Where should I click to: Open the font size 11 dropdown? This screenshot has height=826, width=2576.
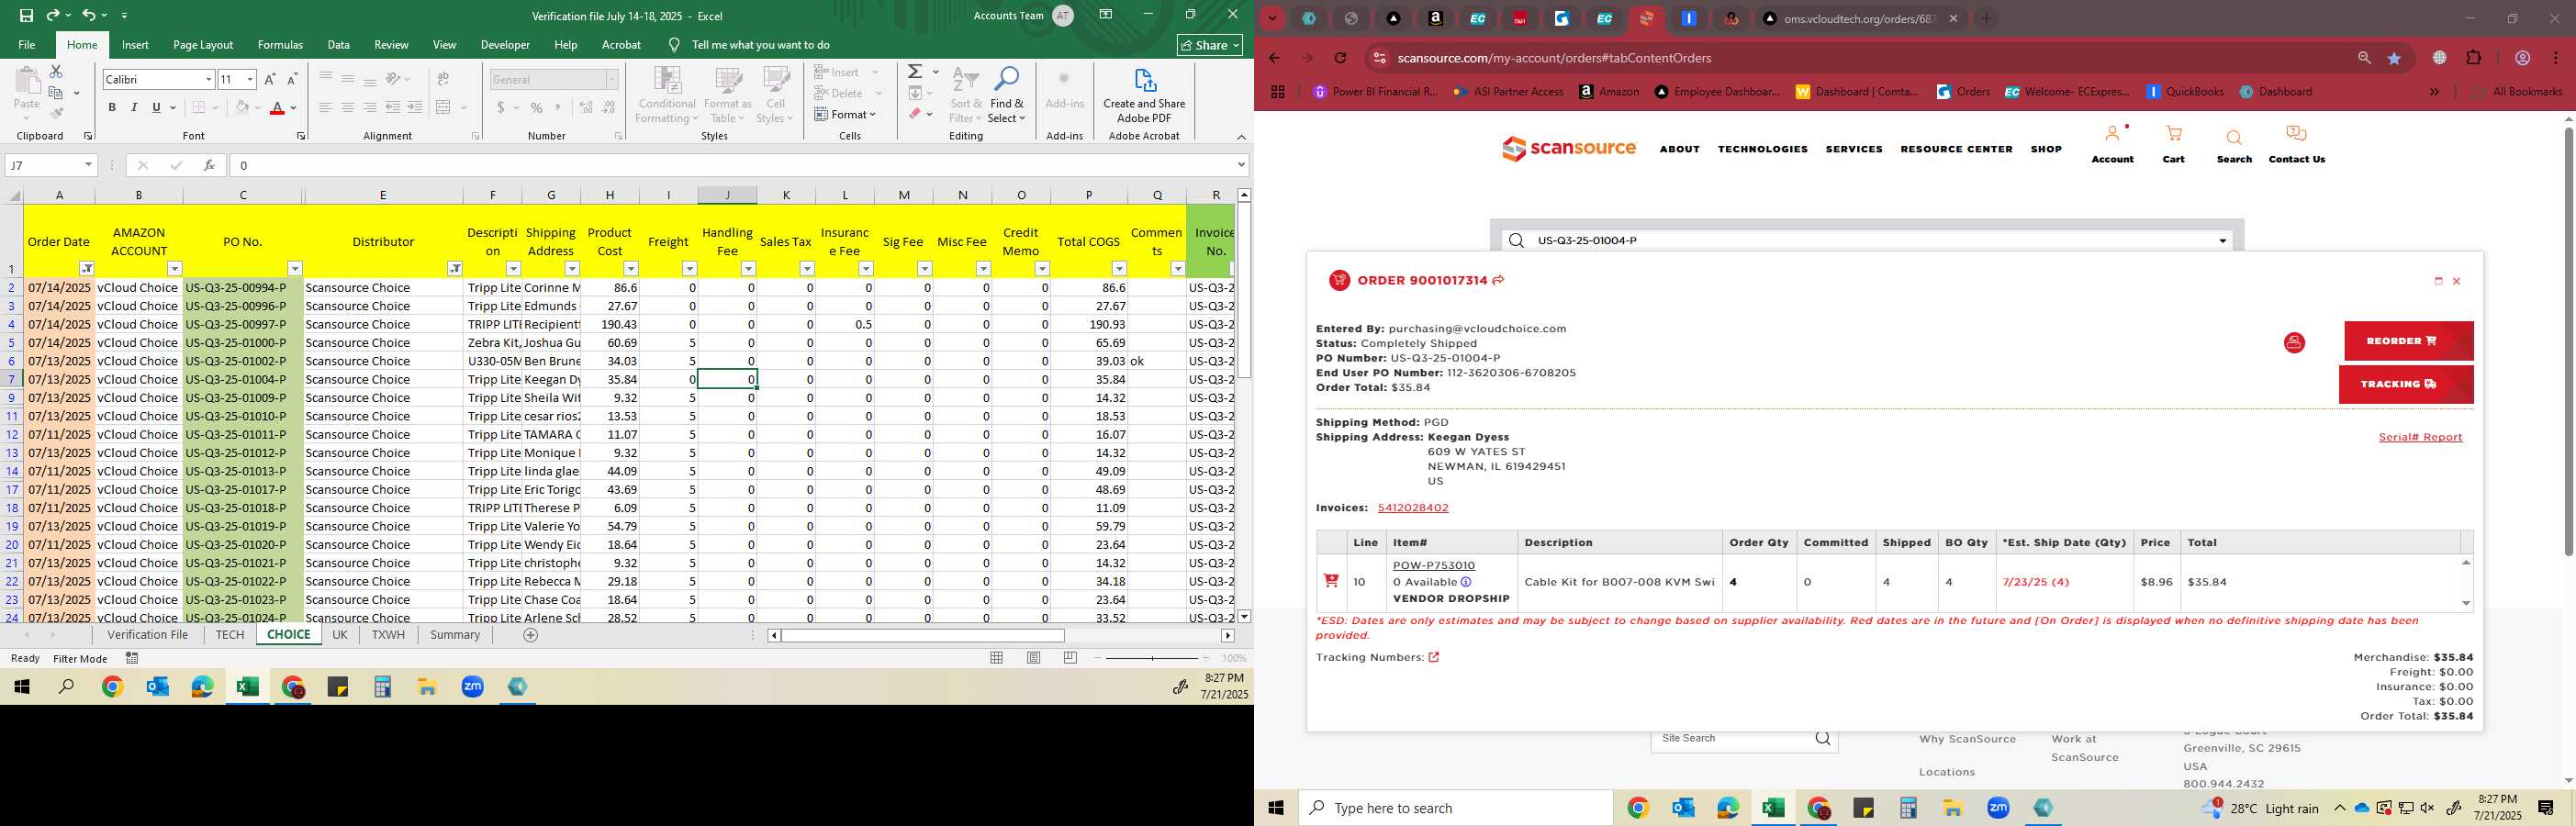[250, 79]
